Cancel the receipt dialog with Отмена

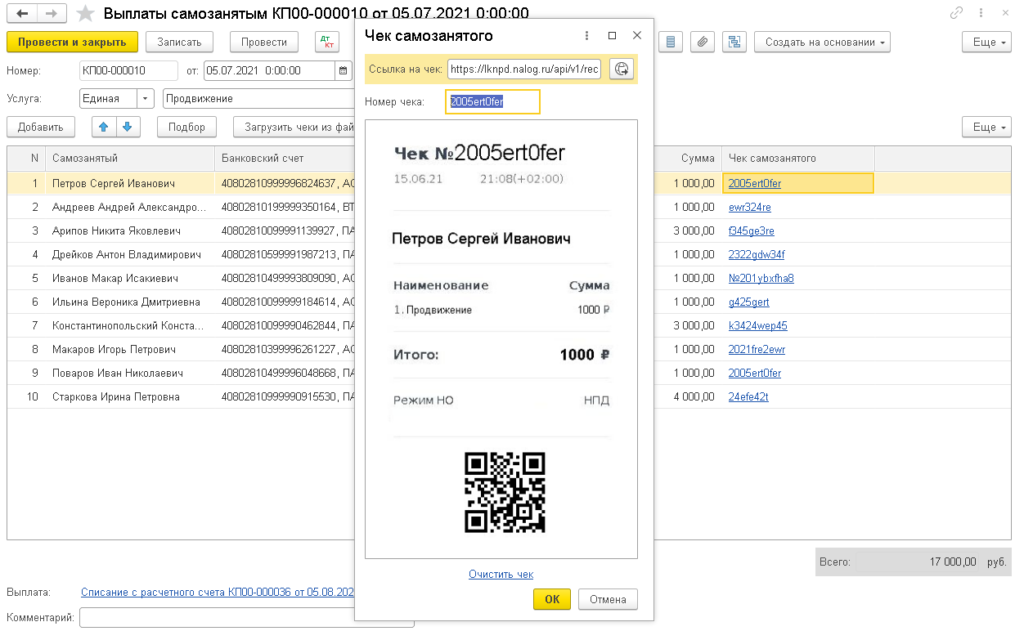pos(607,599)
